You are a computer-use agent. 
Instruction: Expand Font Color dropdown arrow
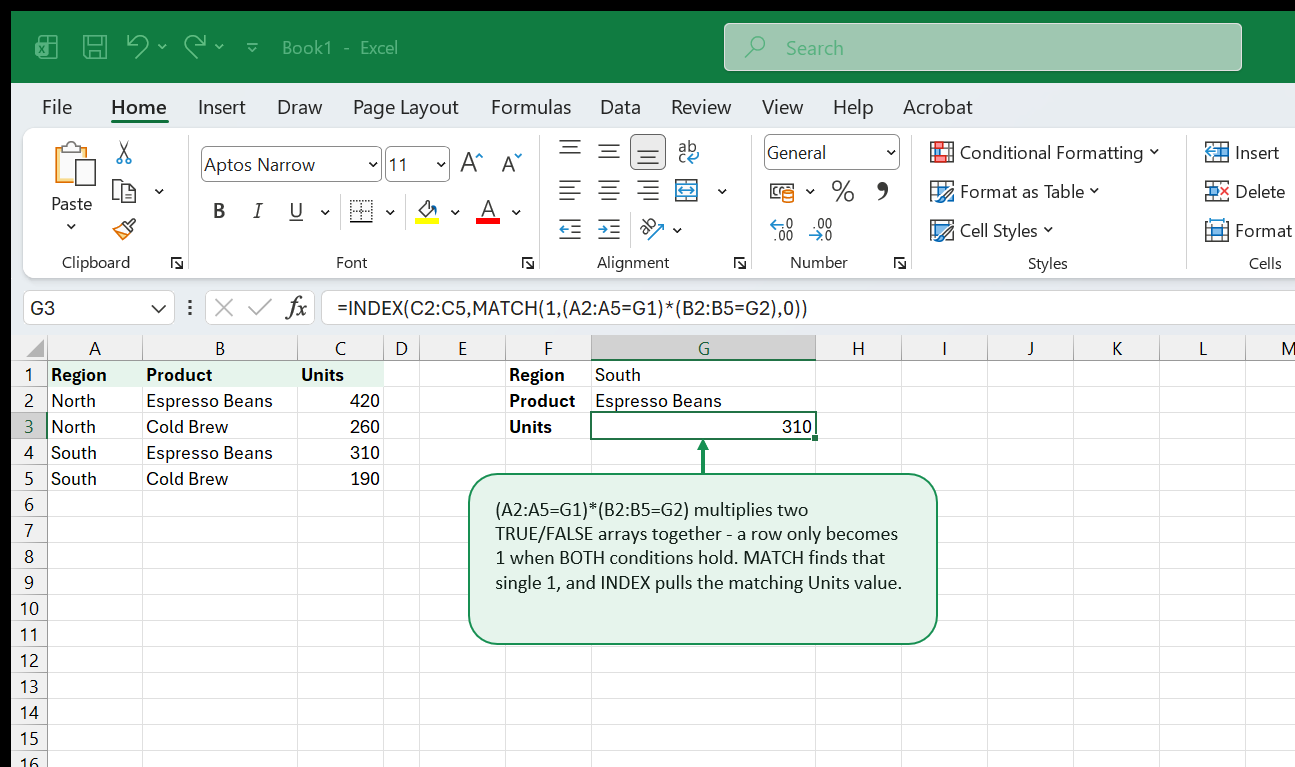tap(516, 212)
